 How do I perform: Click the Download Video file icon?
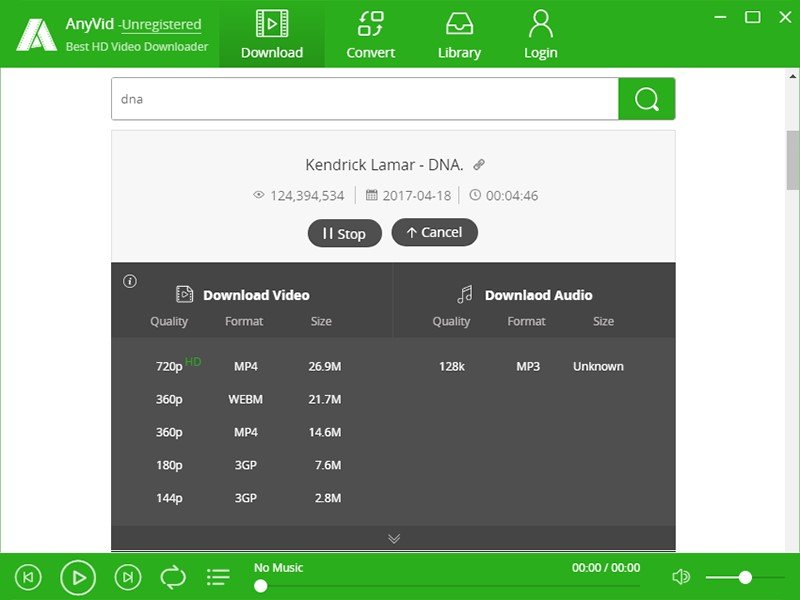click(x=184, y=294)
